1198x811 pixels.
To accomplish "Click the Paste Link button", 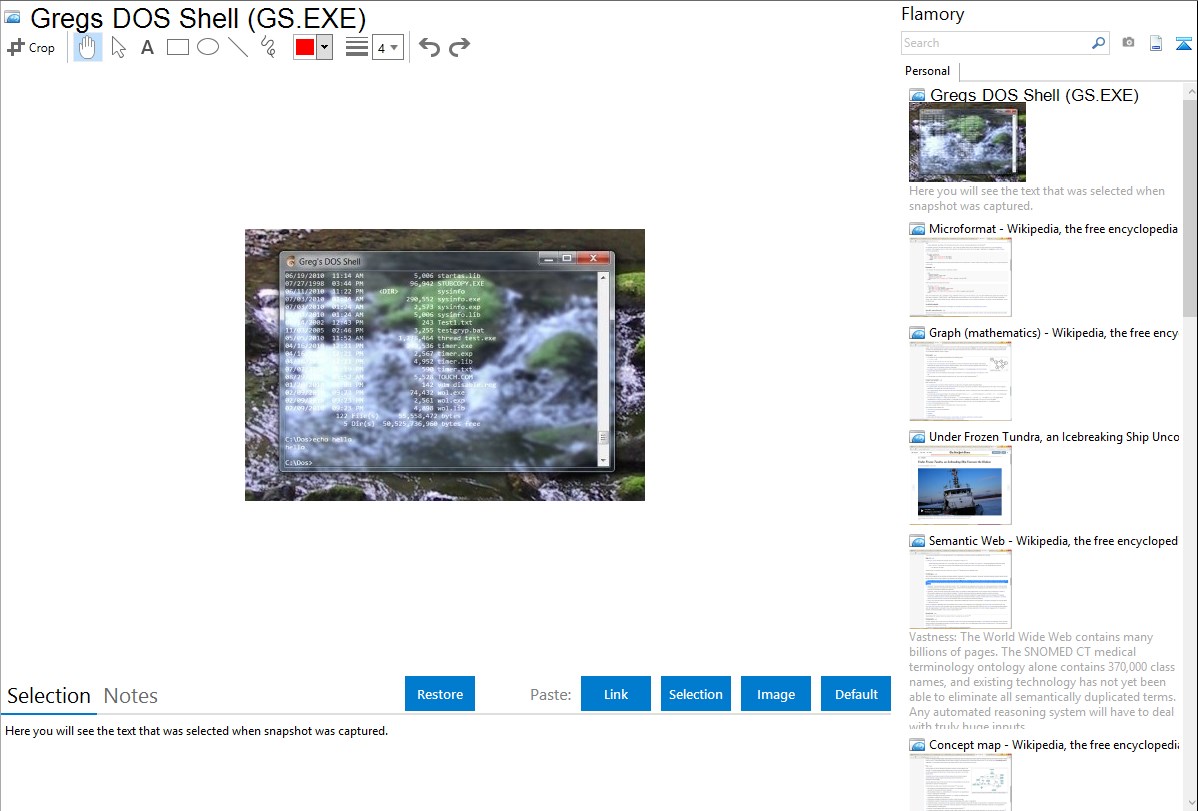I will pyautogui.click(x=616, y=694).
